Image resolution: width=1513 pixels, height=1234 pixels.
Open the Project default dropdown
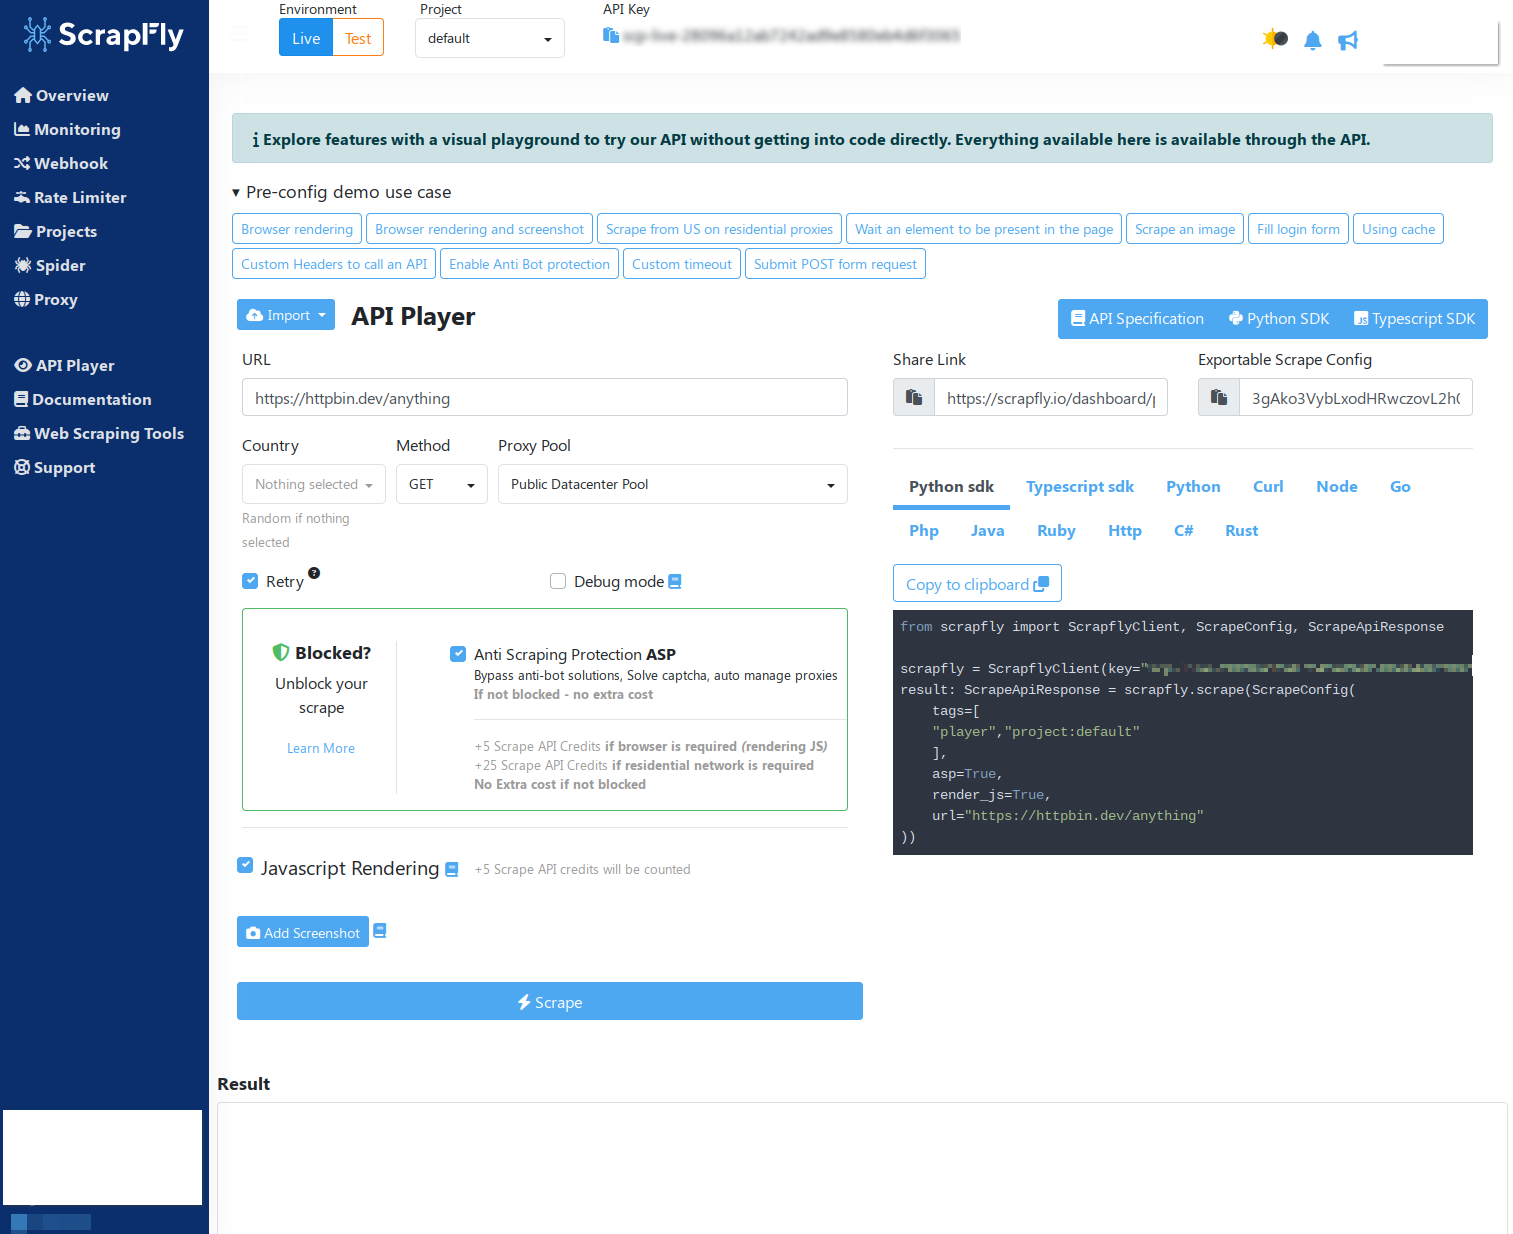pos(490,38)
